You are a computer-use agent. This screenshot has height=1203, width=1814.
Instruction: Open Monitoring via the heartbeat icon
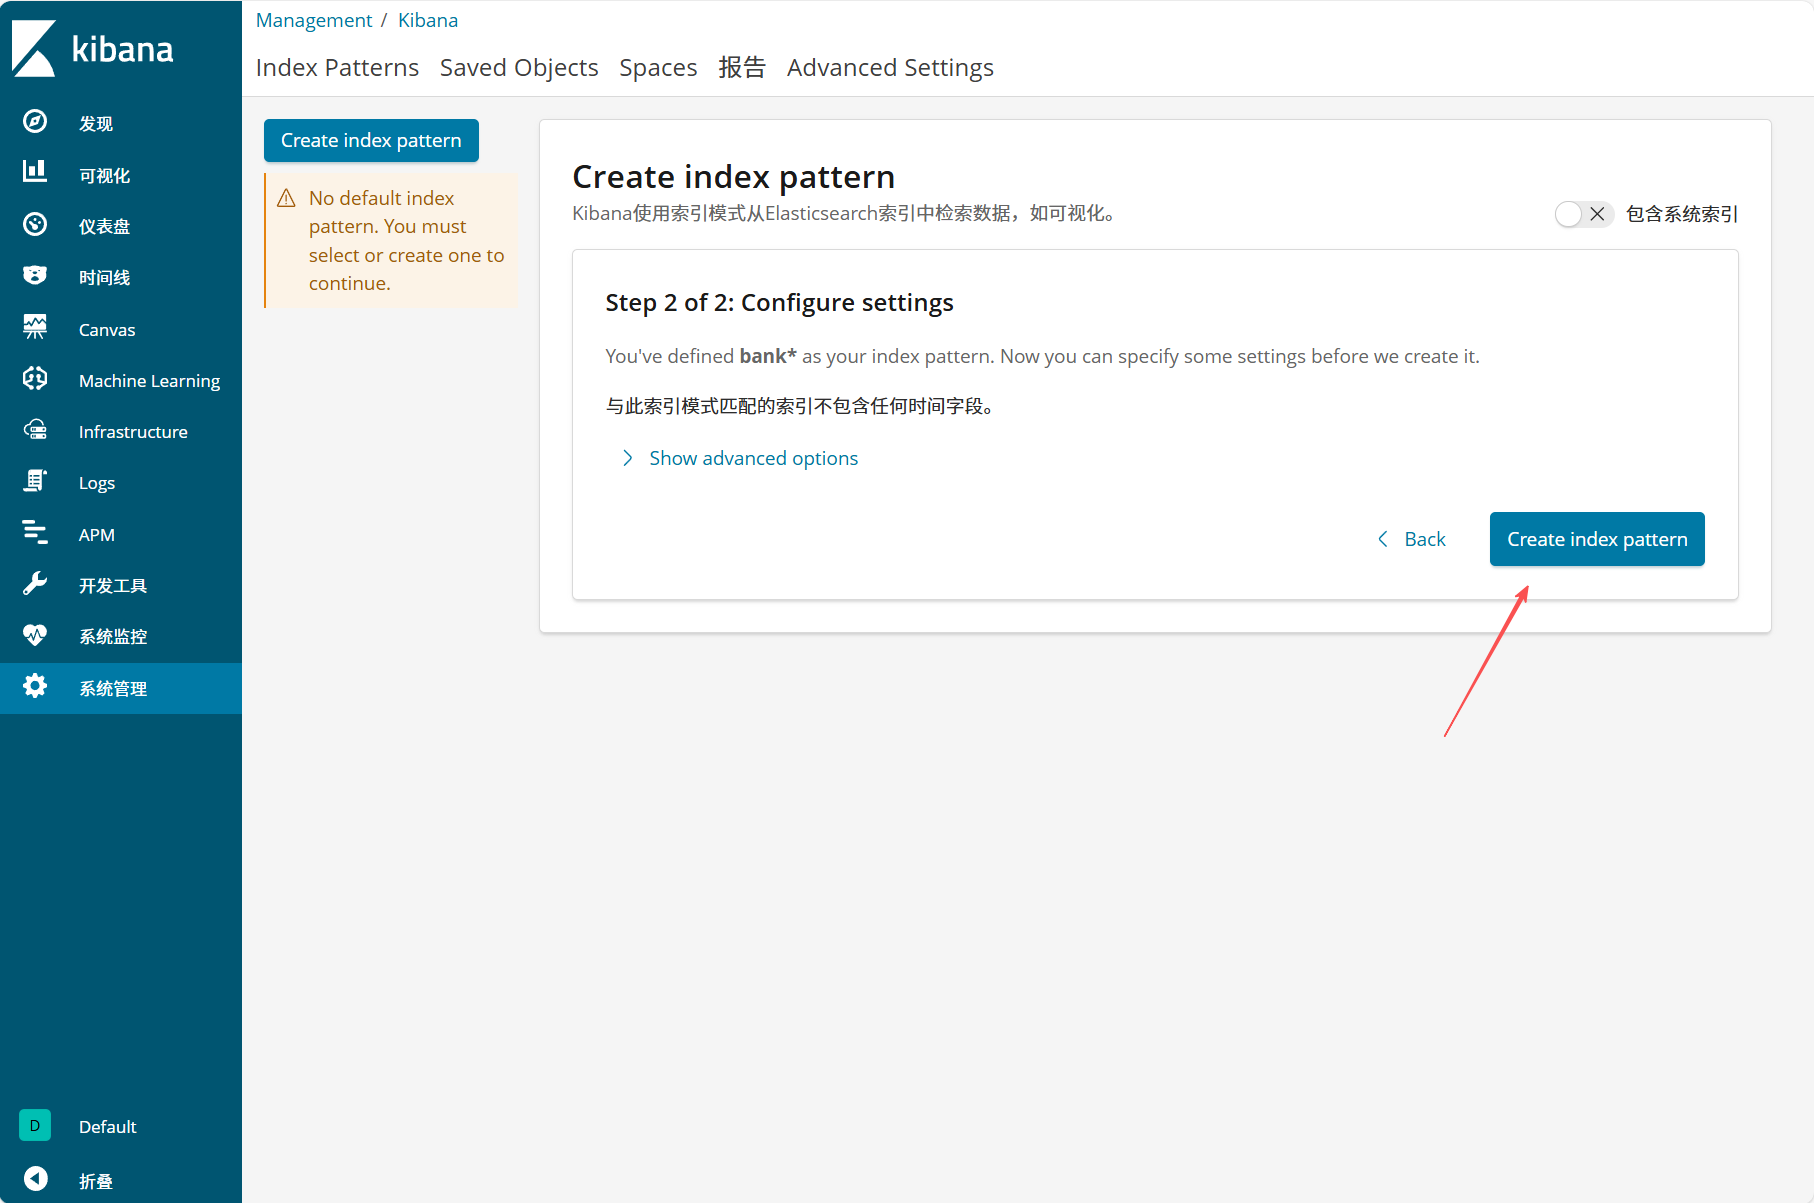tap(35, 636)
